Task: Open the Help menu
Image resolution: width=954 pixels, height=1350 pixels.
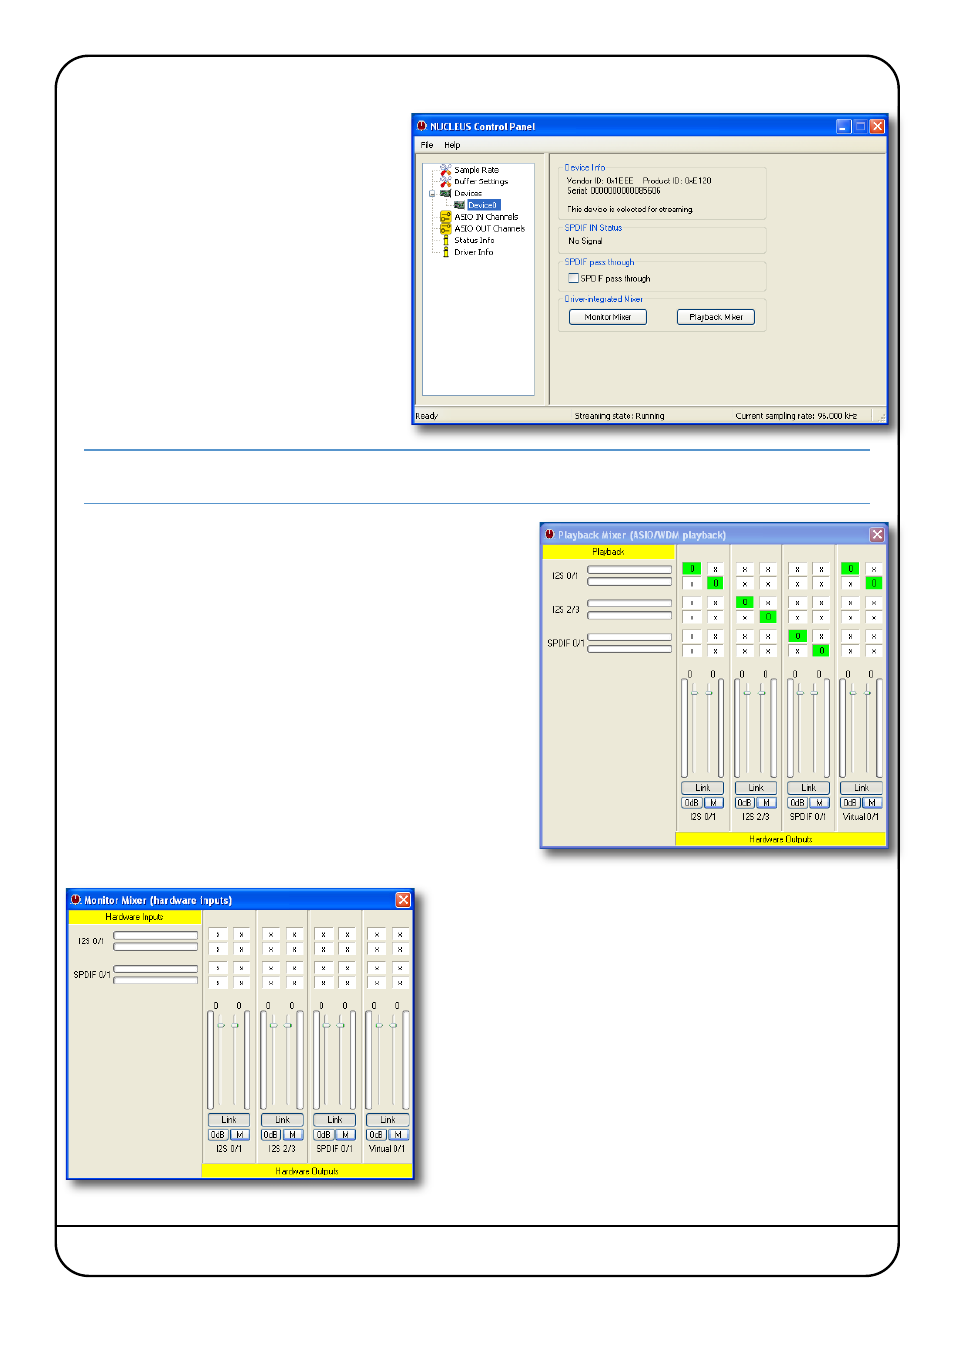Action: pos(452,145)
